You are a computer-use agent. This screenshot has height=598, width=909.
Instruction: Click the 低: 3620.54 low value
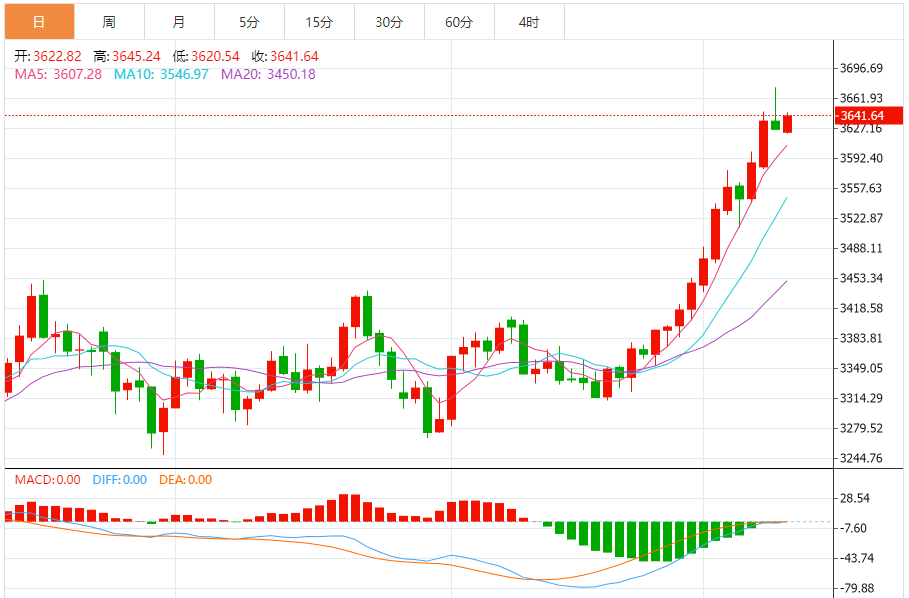[x=206, y=56]
